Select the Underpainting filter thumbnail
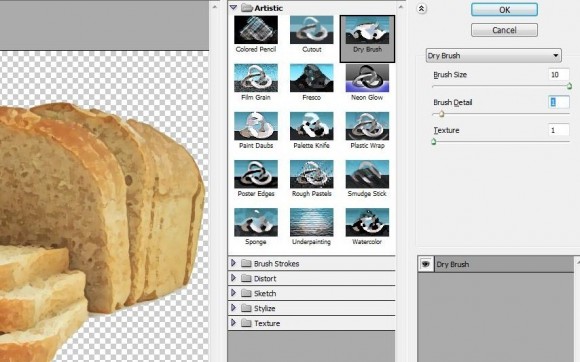This screenshot has width=580, height=362. pyautogui.click(x=311, y=222)
